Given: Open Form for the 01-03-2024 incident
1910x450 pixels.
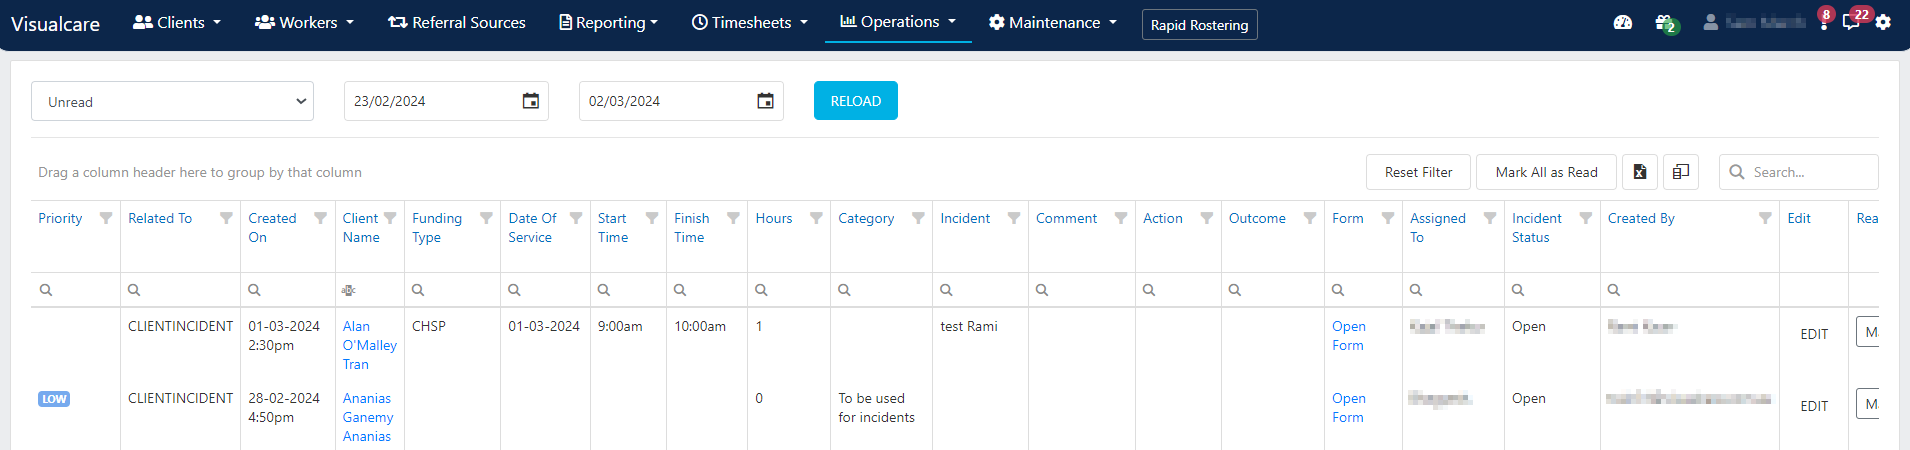Looking at the screenshot, I should 1349,336.
